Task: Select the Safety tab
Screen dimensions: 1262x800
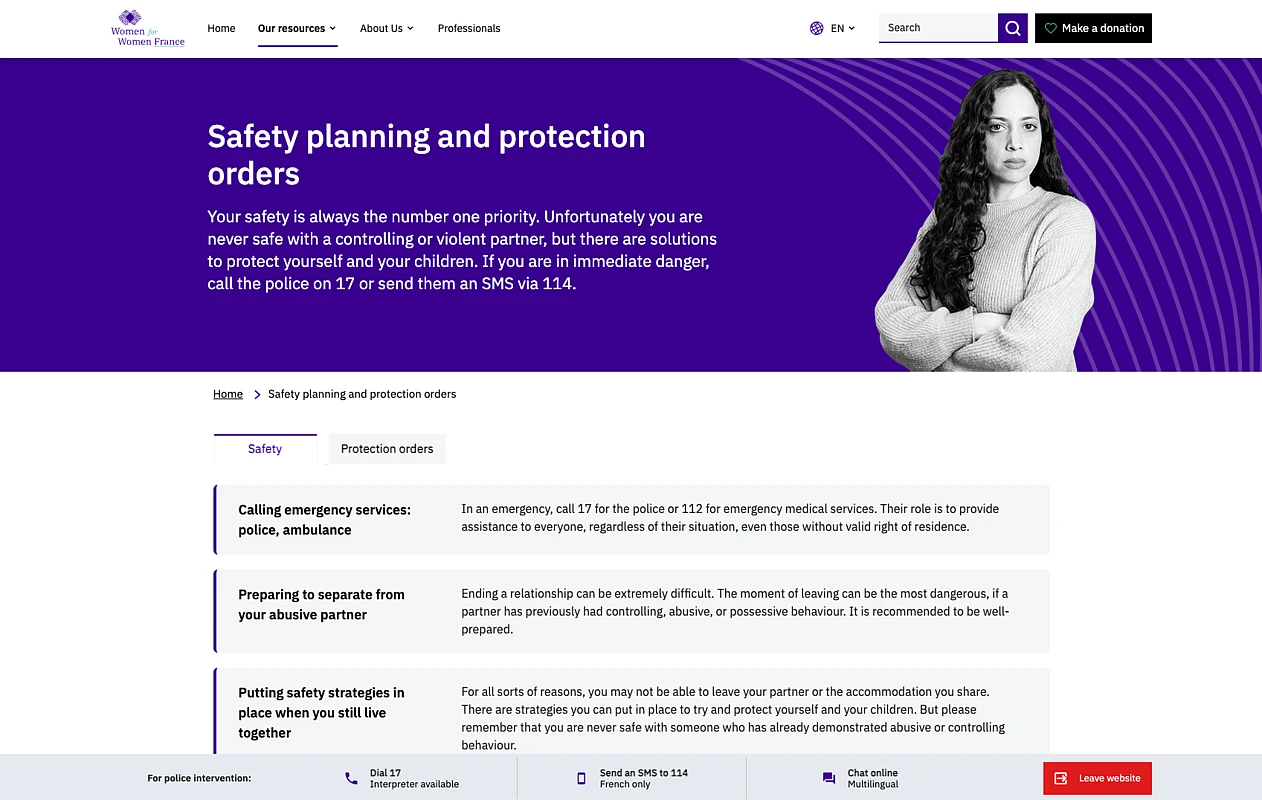Action: pos(265,449)
